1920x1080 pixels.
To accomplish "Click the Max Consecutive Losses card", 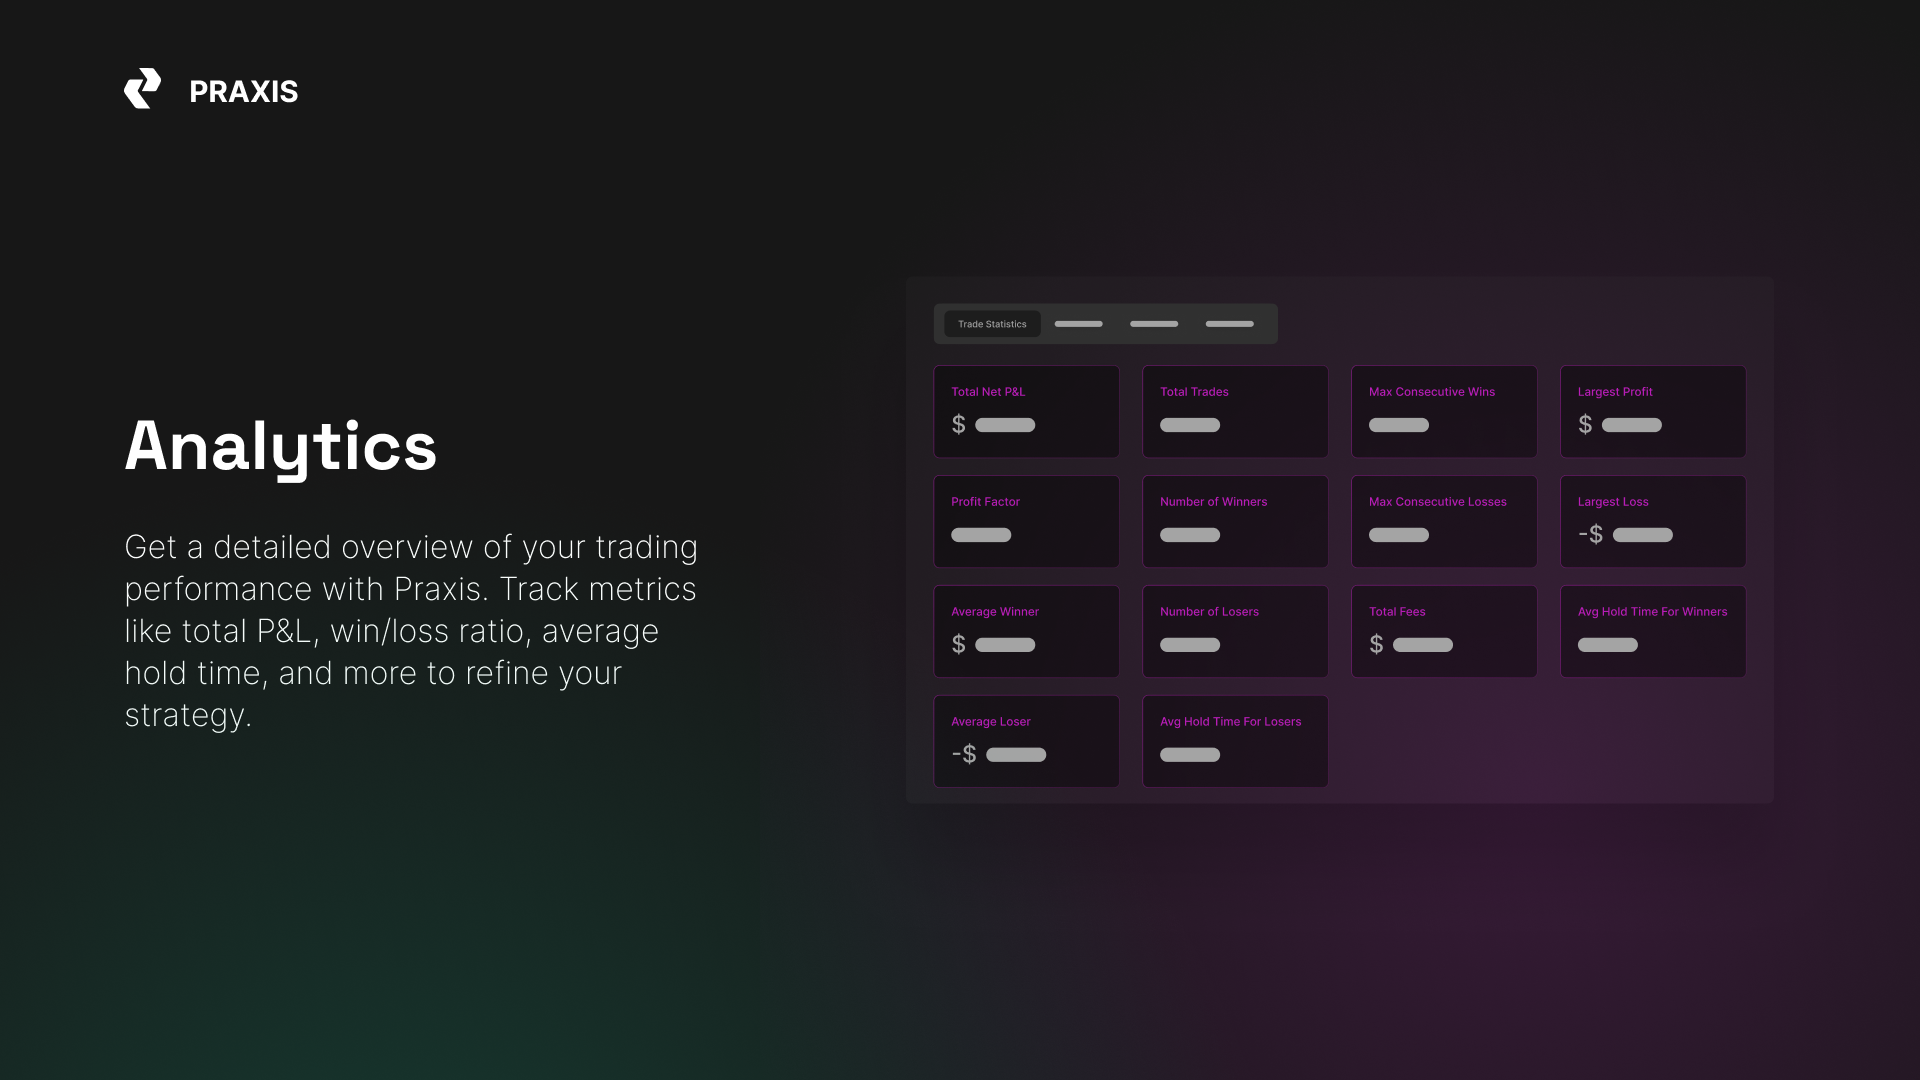I will 1444,521.
